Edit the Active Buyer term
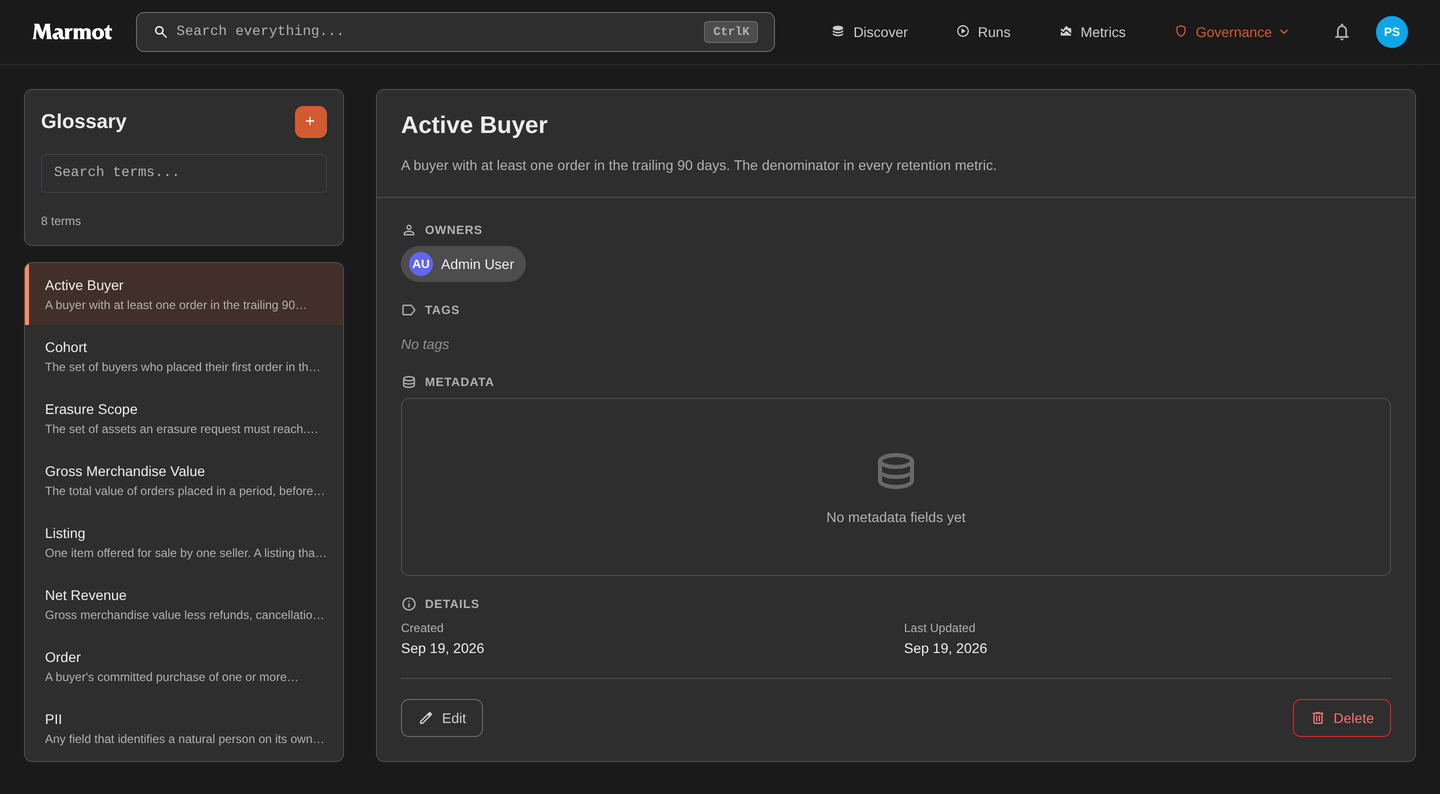This screenshot has width=1440, height=794. [442, 718]
